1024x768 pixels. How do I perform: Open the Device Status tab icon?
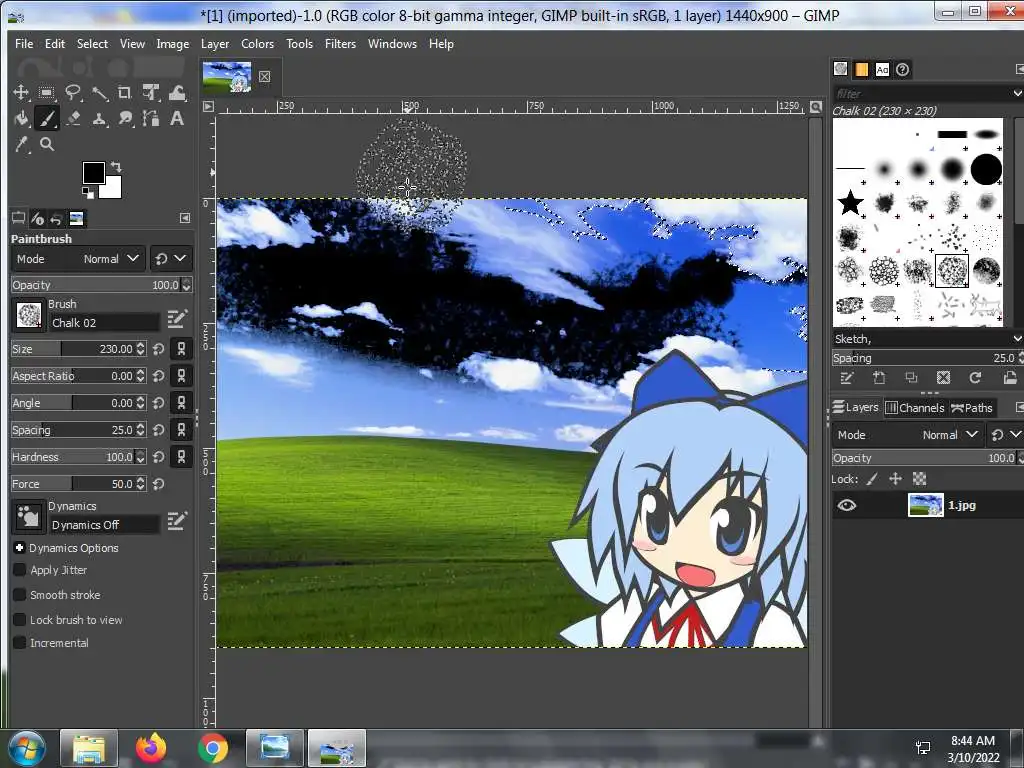pos(37,219)
